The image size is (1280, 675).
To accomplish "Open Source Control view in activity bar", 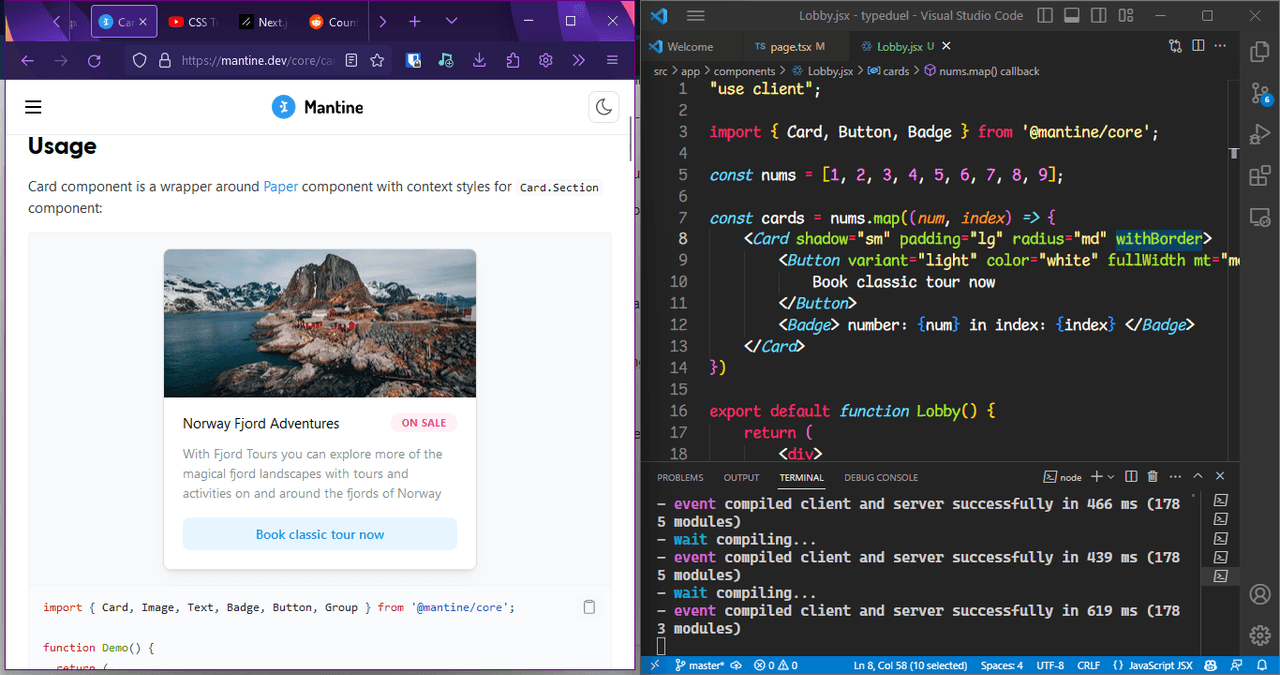I will click(x=1259, y=93).
